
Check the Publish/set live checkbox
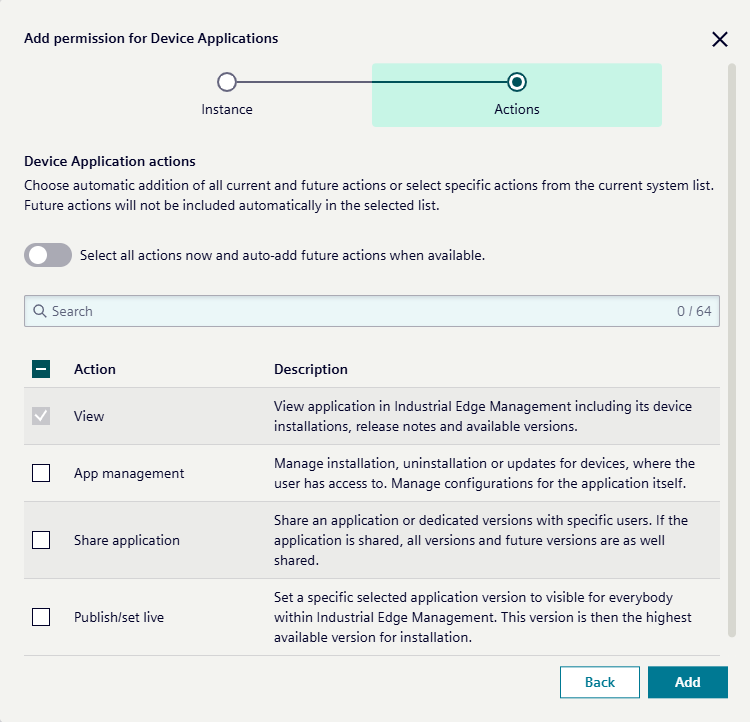pyautogui.click(x=41, y=617)
